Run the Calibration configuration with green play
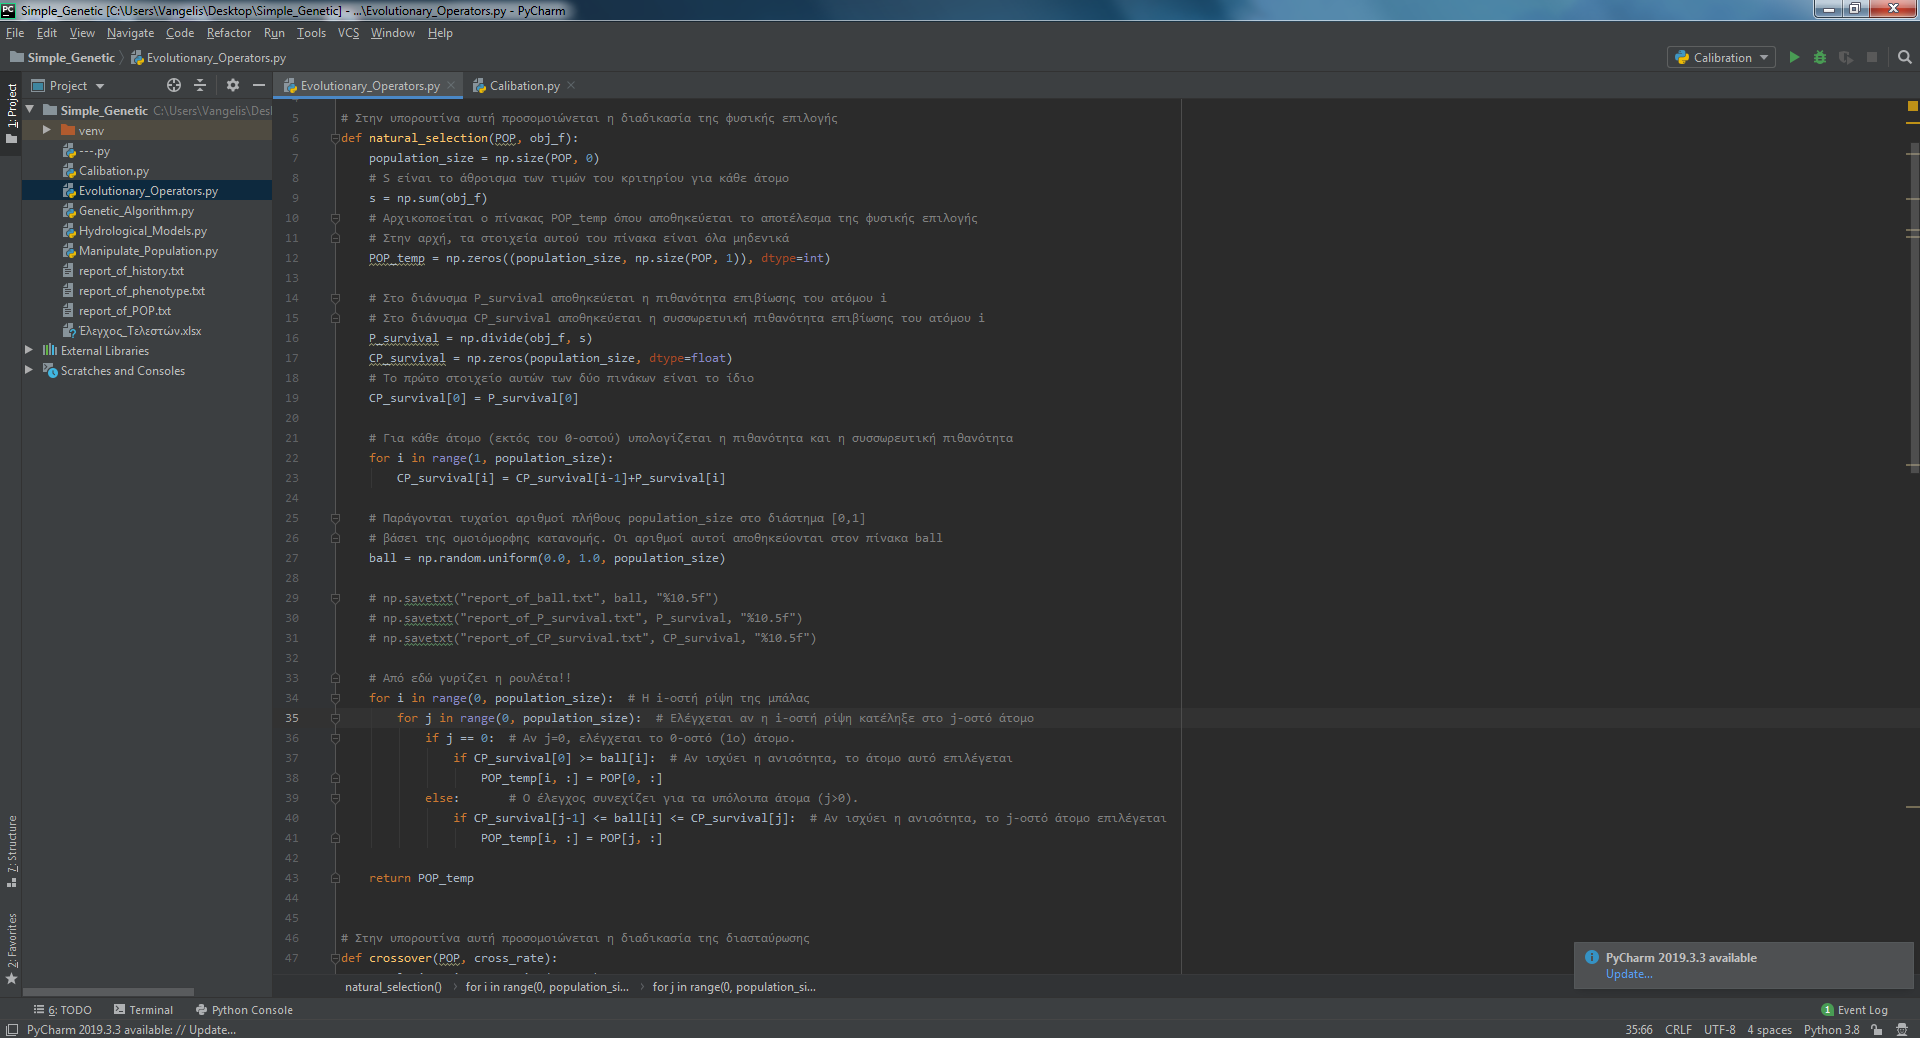 (x=1794, y=58)
